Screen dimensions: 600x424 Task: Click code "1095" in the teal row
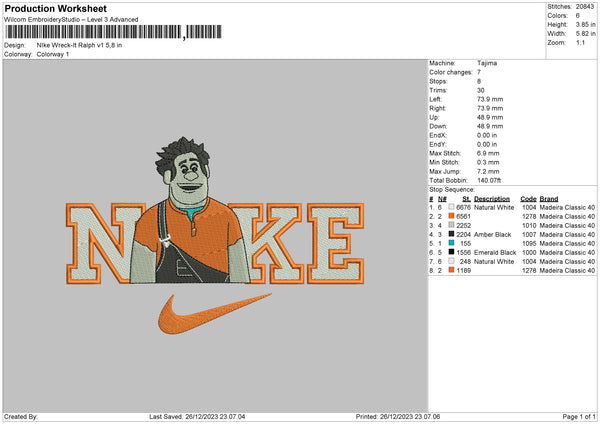click(x=529, y=243)
